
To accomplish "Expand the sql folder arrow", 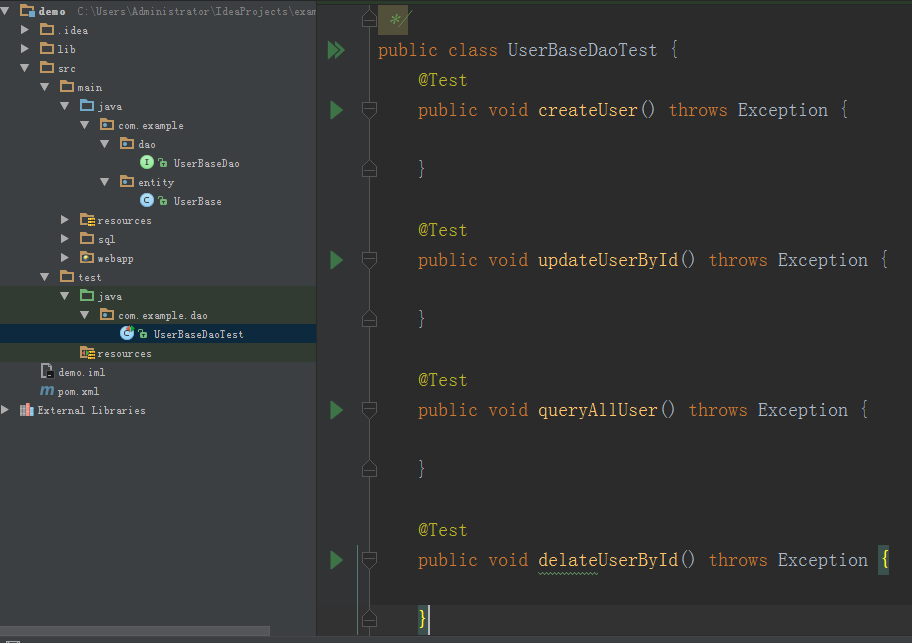I will coord(65,239).
